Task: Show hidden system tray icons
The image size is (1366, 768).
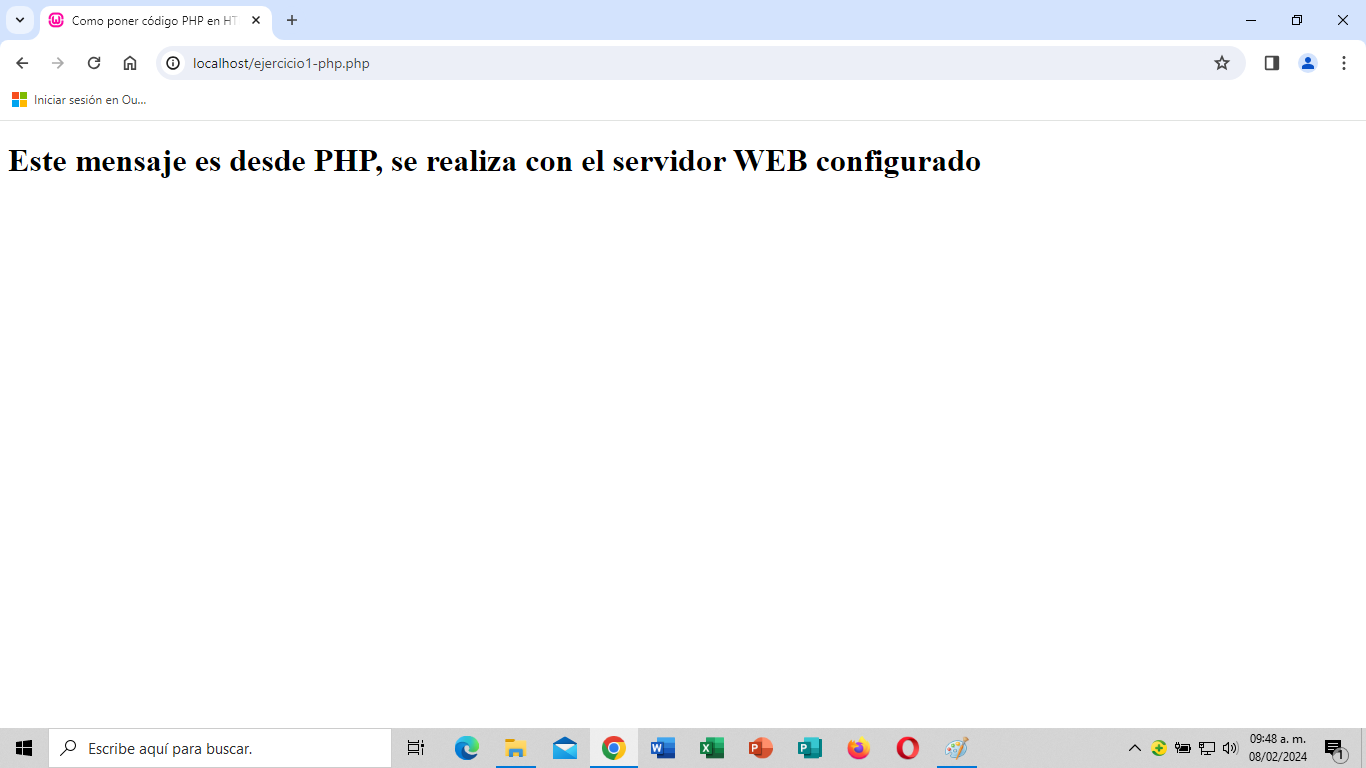Action: coord(1134,748)
